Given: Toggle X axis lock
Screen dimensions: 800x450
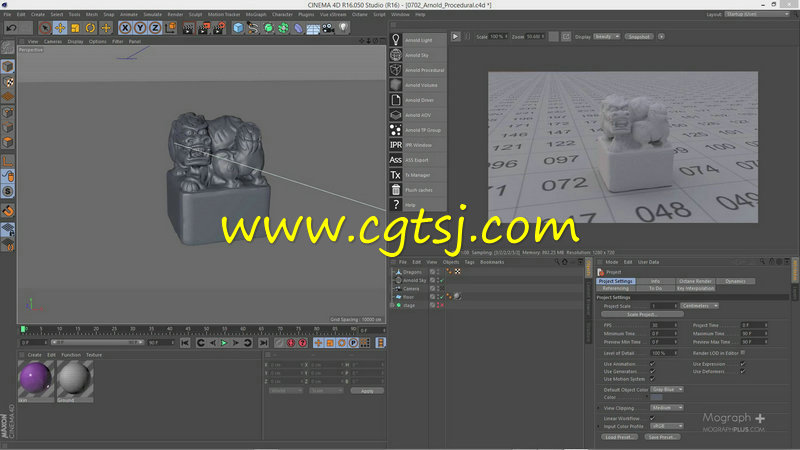Looking at the screenshot, I should (x=125, y=28).
